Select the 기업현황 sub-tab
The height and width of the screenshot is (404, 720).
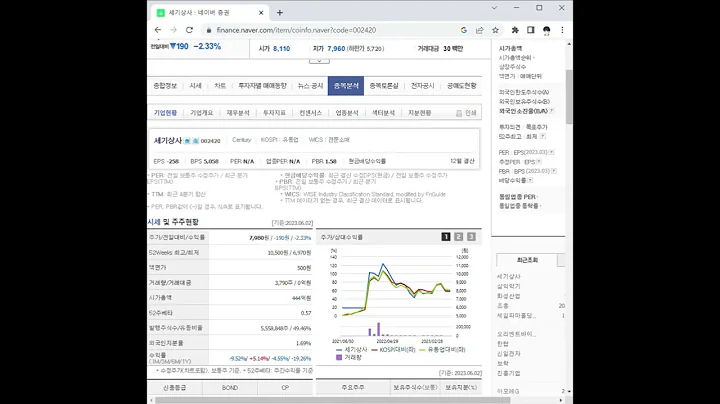(165, 113)
